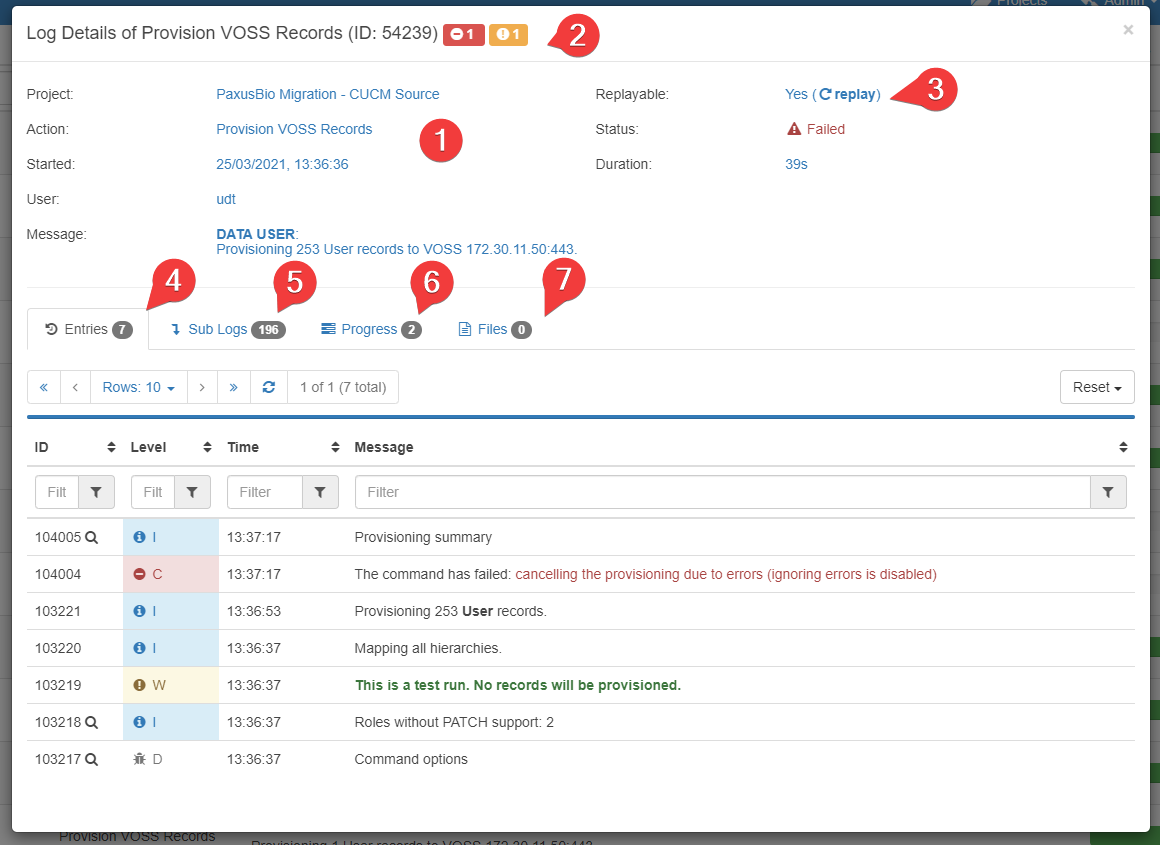Click the replay link
Viewport: 1160px width, 845px height.
(x=848, y=94)
